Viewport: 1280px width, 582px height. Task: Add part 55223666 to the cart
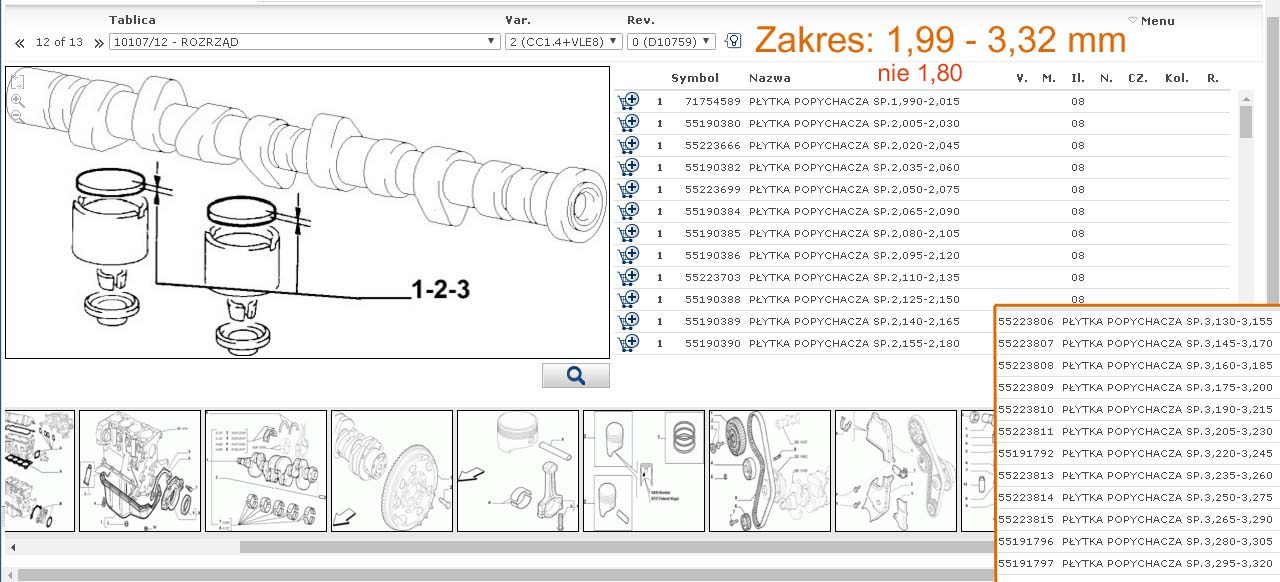pos(628,145)
